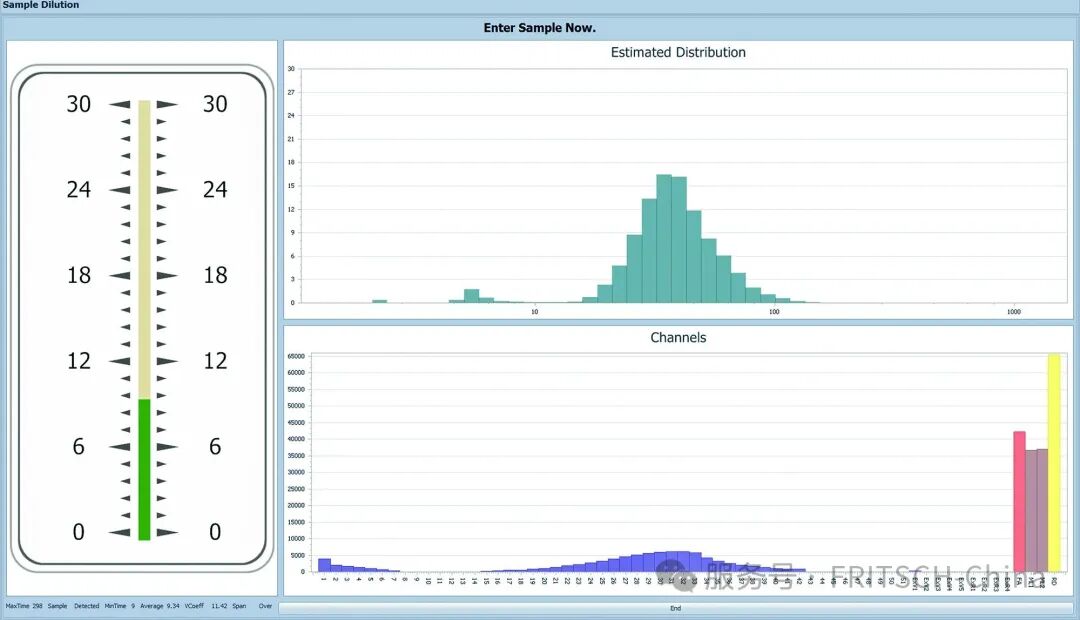Screen dimensions: 1080x620
Task: Click the "Estimated Distribution" chart title
Action: click(x=678, y=52)
